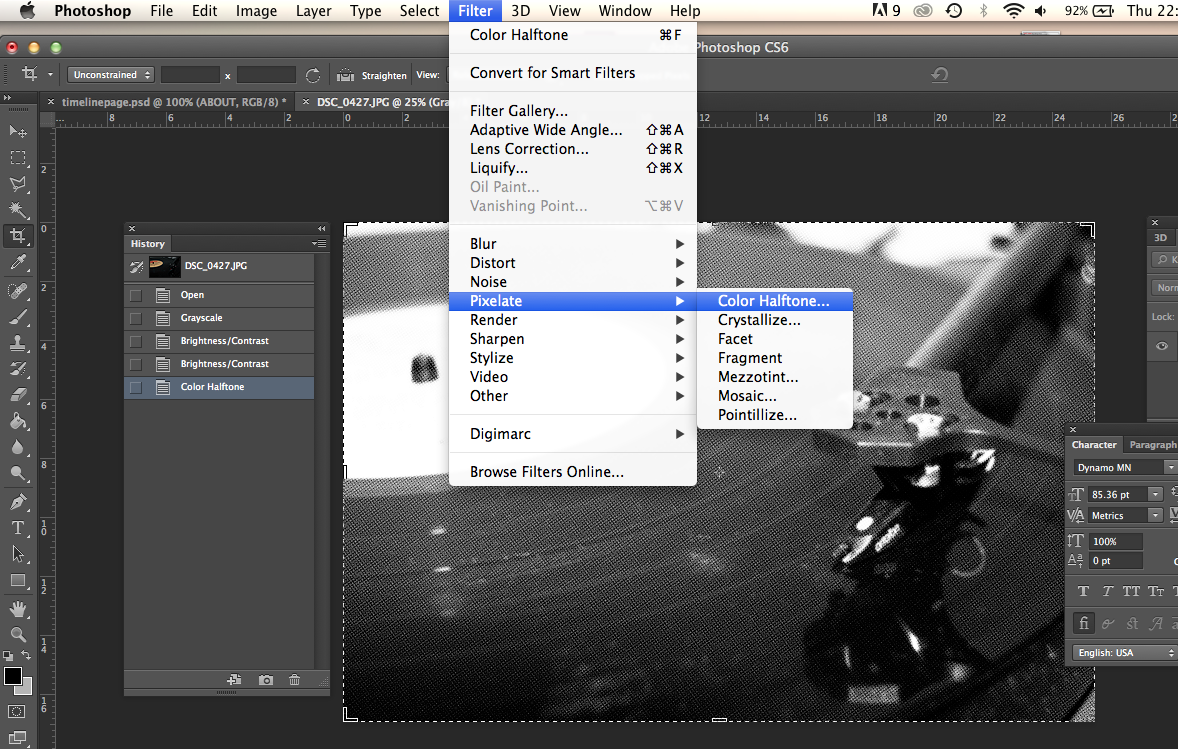Click the foreground color swatch
The height and width of the screenshot is (749, 1178).
coord(13,676)
